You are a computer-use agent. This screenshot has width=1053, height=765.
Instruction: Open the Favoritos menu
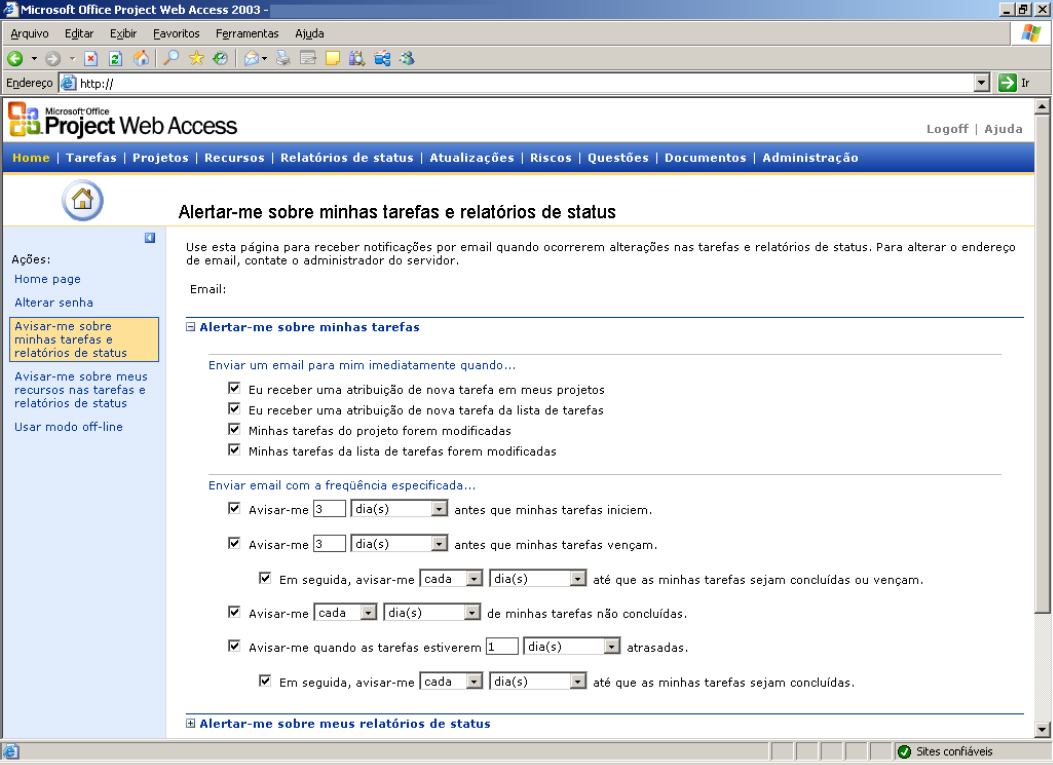tap(176, 34)
